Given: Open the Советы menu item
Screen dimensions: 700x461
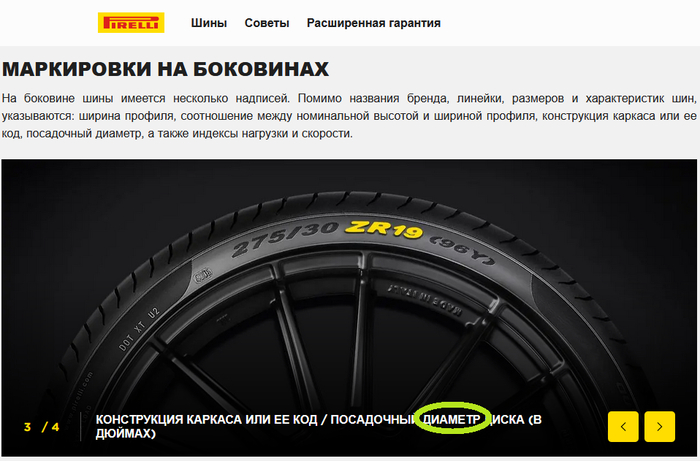Looking at the screenshot, I should 267,23.
